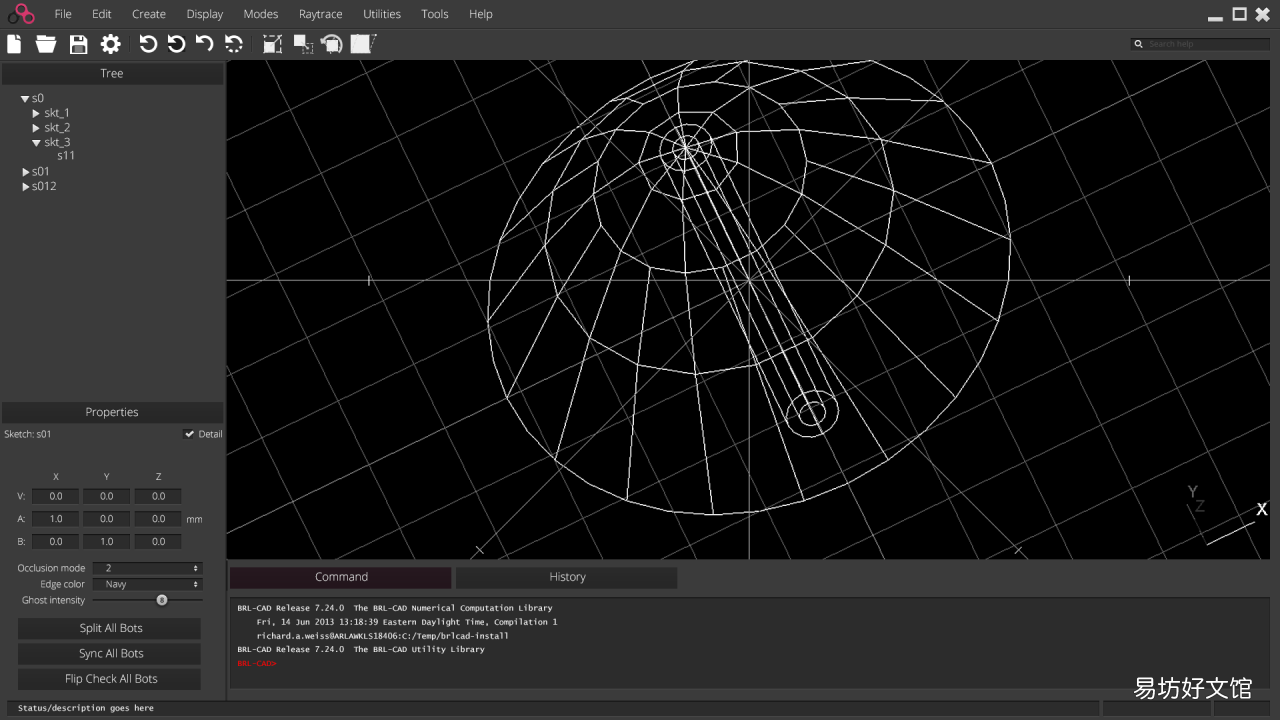The image size is (1280, 720).
Task: Select the s012 label in the tree
Action: [44, 186]
